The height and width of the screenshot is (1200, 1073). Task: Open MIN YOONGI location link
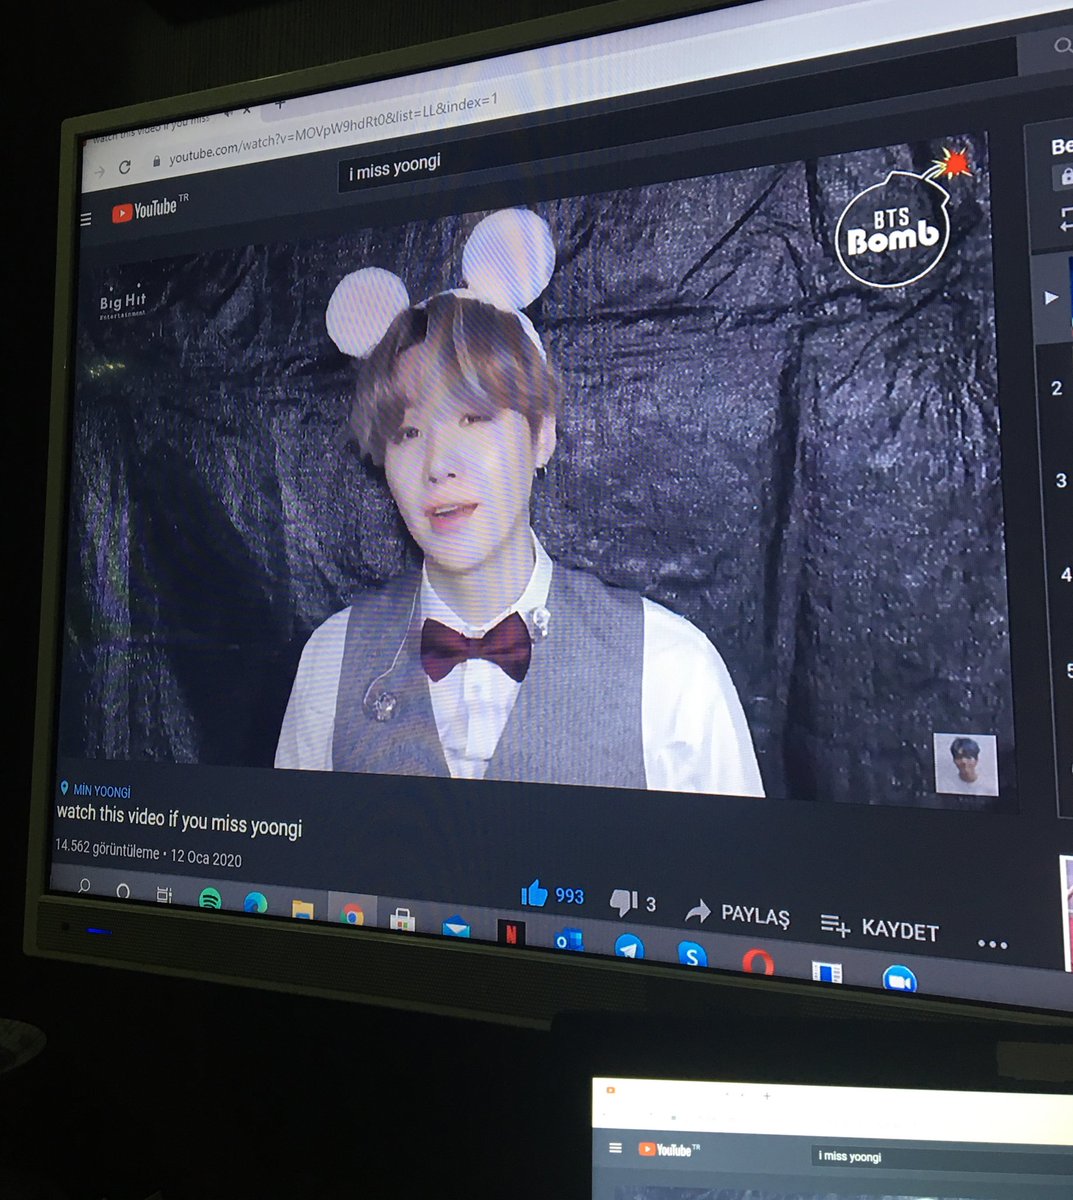coord(96,790)
